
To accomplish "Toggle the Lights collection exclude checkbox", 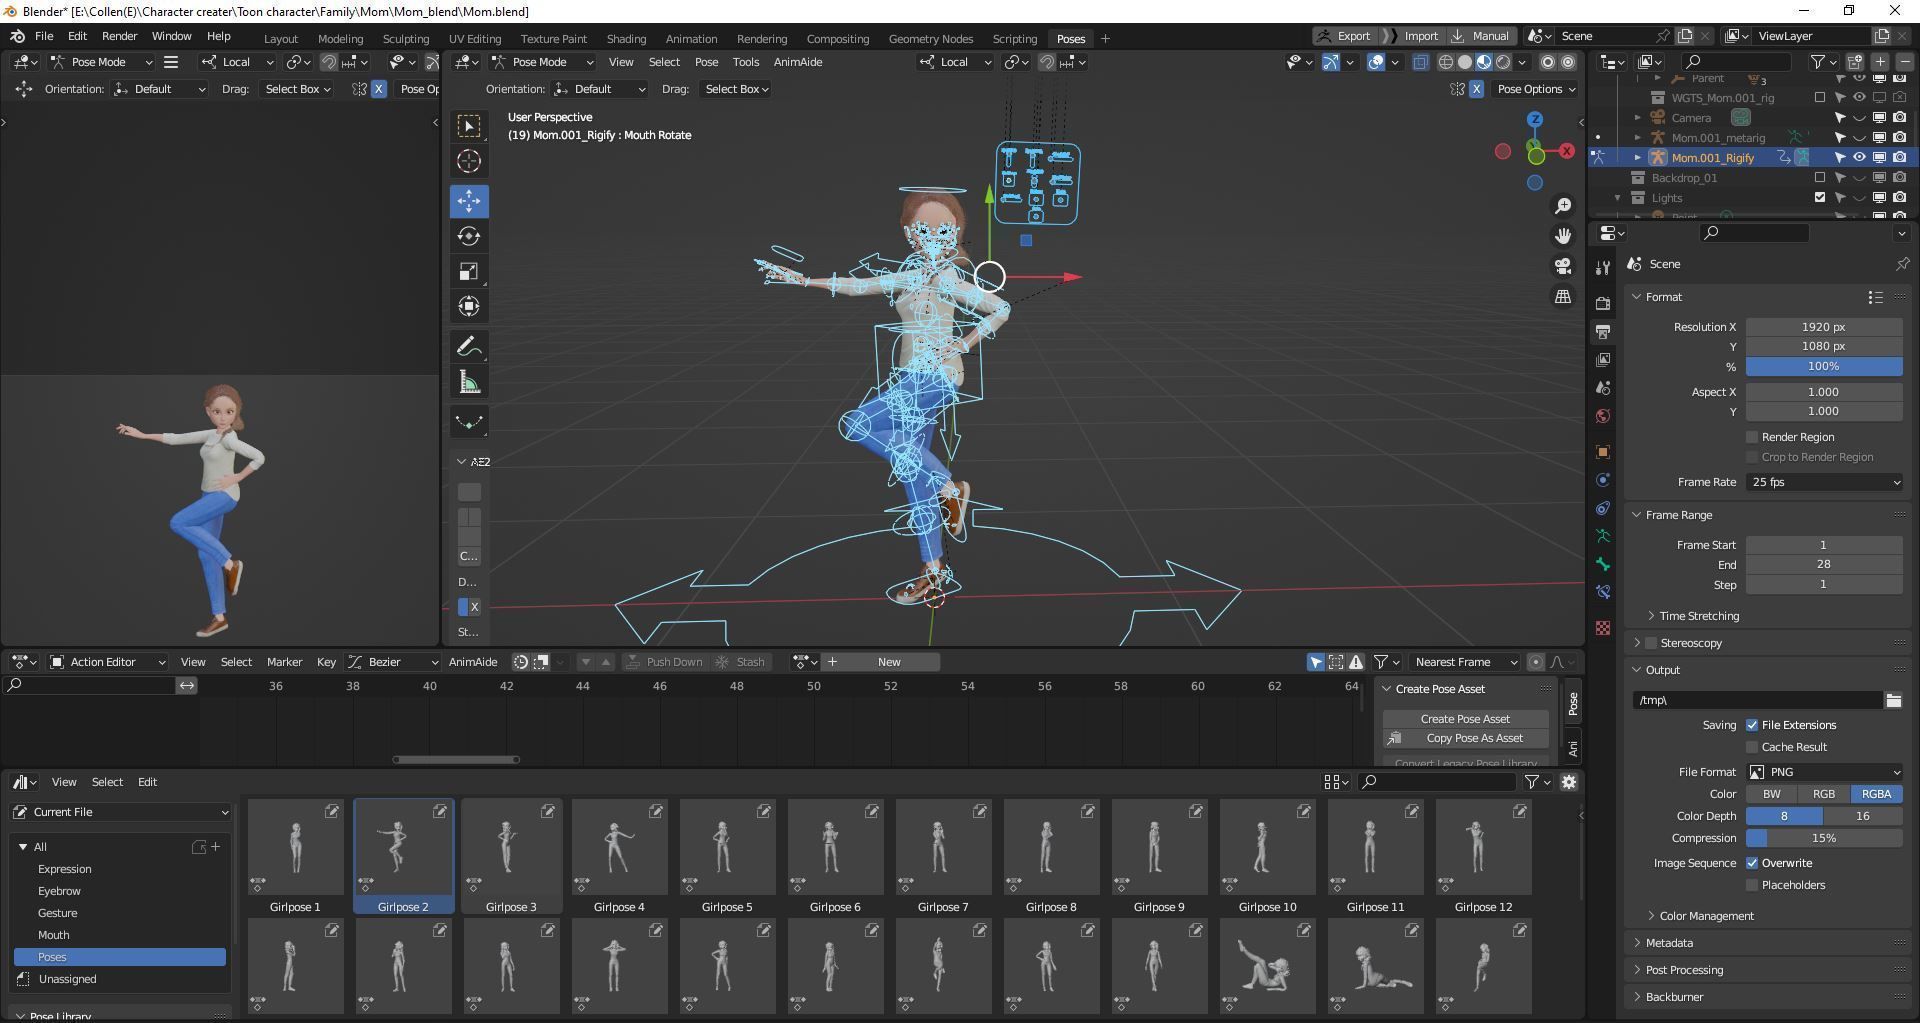I will (x=1820, y=197).
